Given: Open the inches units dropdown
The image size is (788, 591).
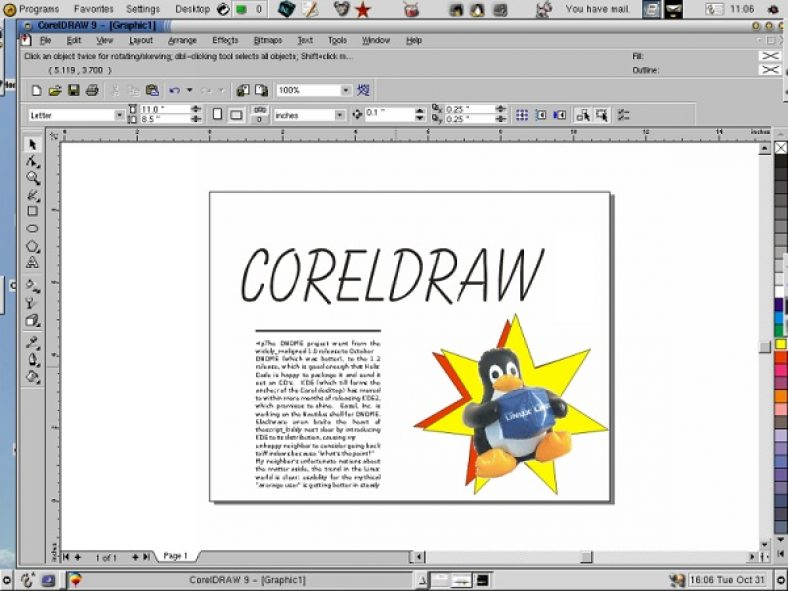Looking at the screenshot, I should click(339, 115).
